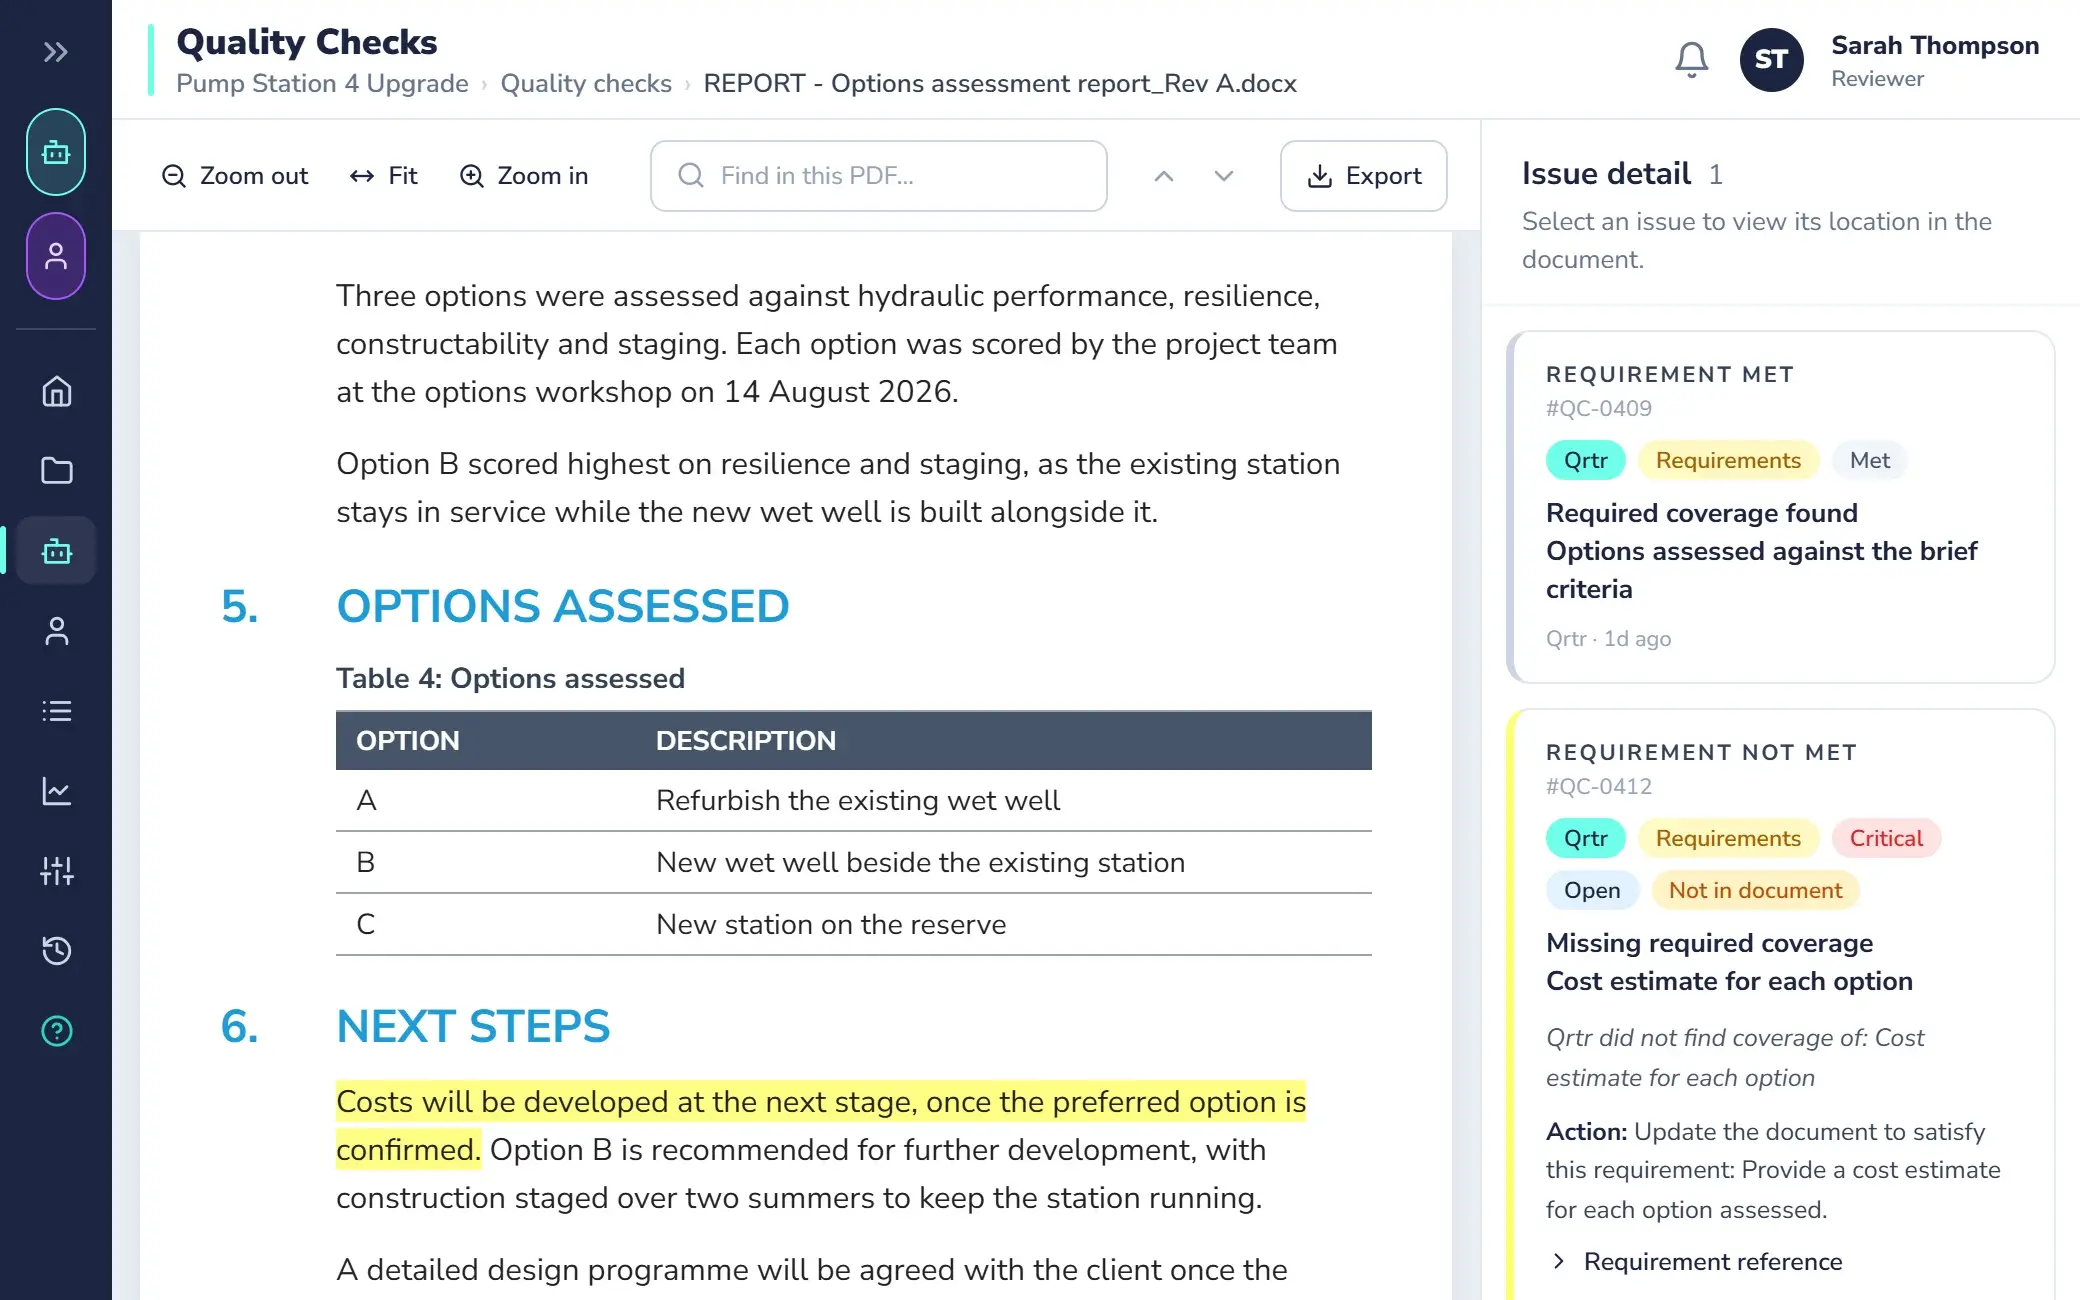Click table cell 'Refurbish the existing wet well'

[858, 801]
